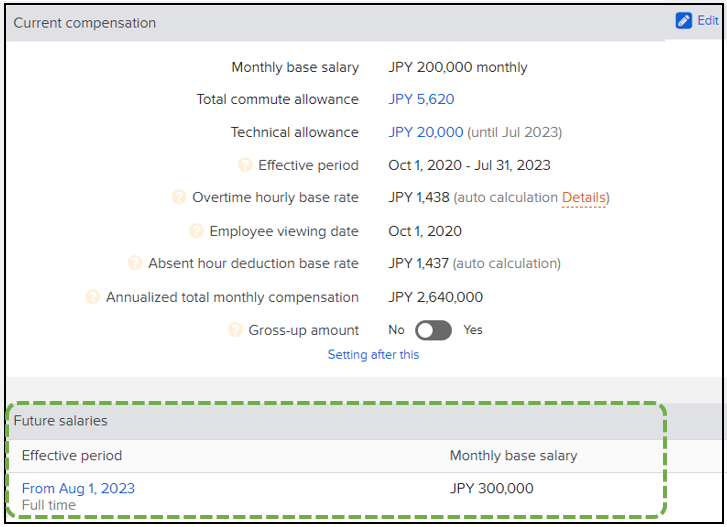Open the JPY 5,620 commute allowance link
The width and height of the screenshot is (727, 527).
coord(423,99)
